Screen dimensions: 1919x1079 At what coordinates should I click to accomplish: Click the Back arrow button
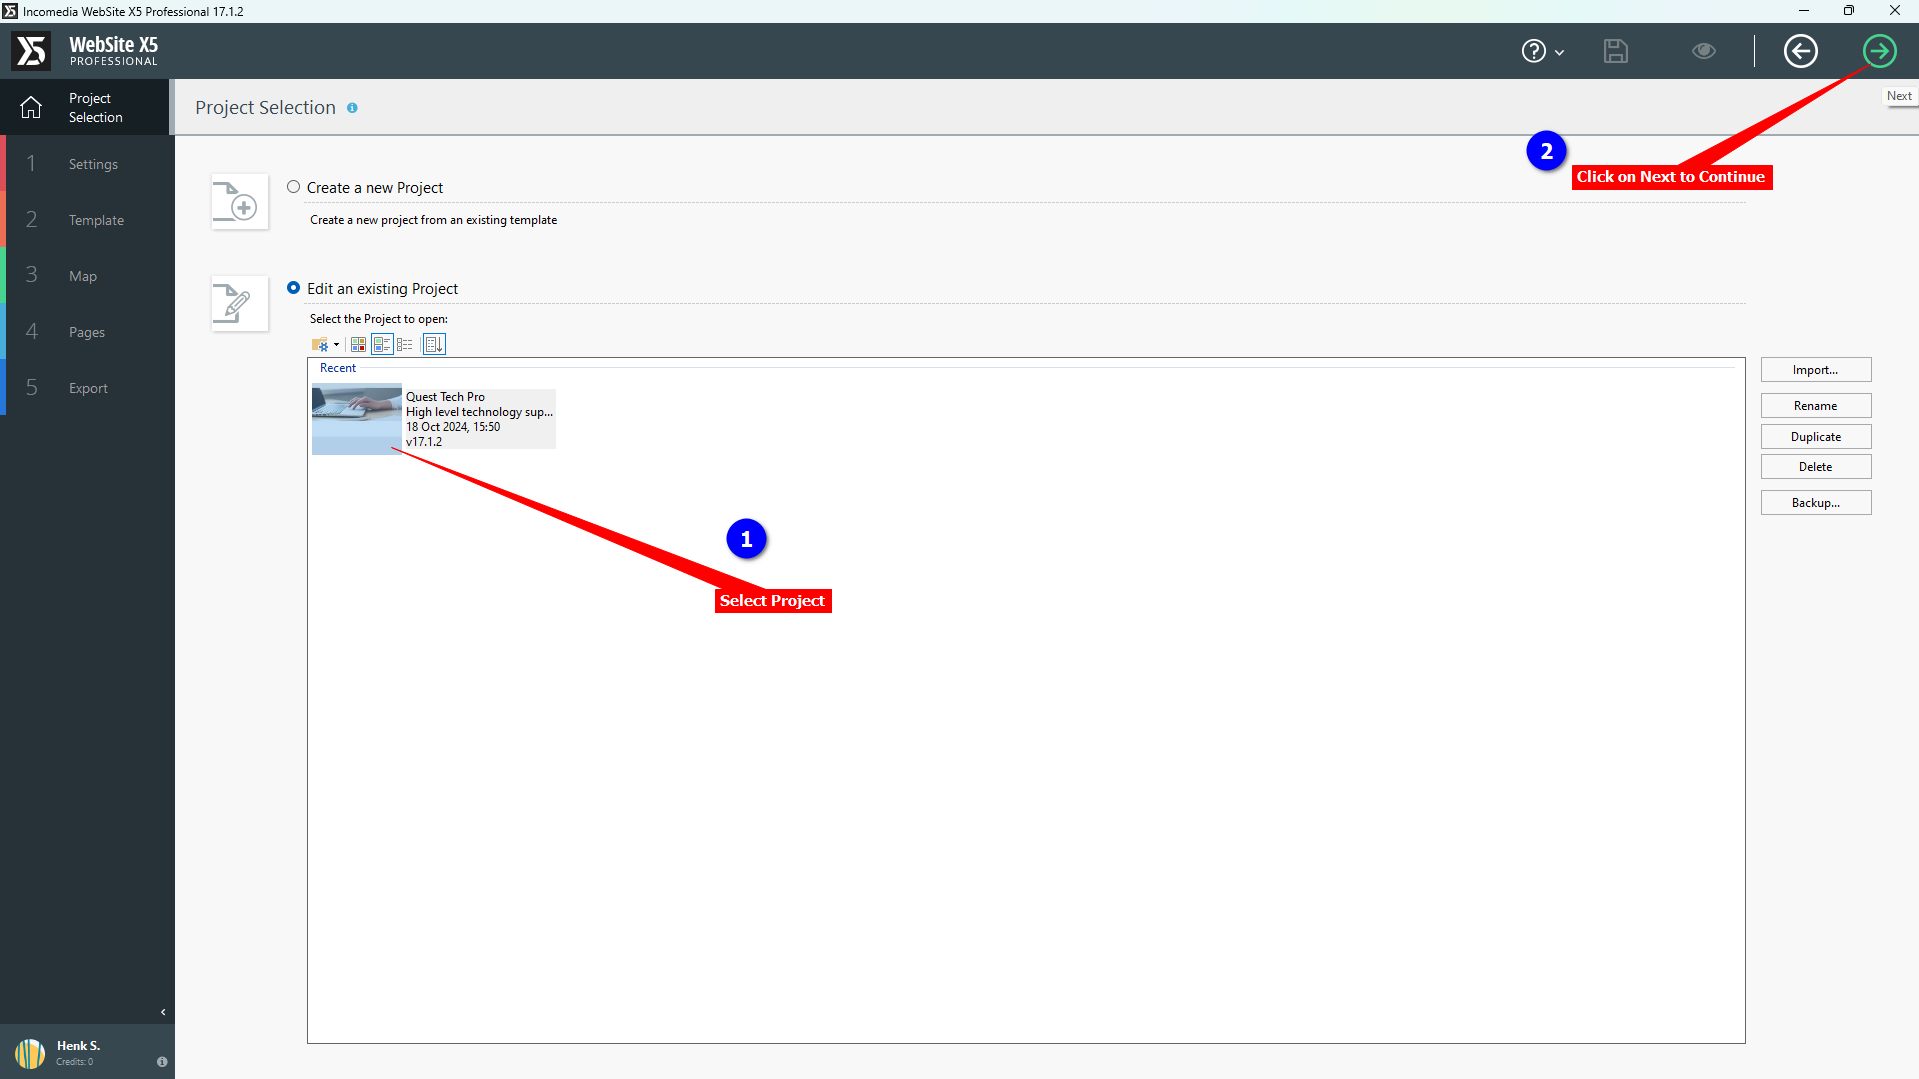coord(1800,51)
